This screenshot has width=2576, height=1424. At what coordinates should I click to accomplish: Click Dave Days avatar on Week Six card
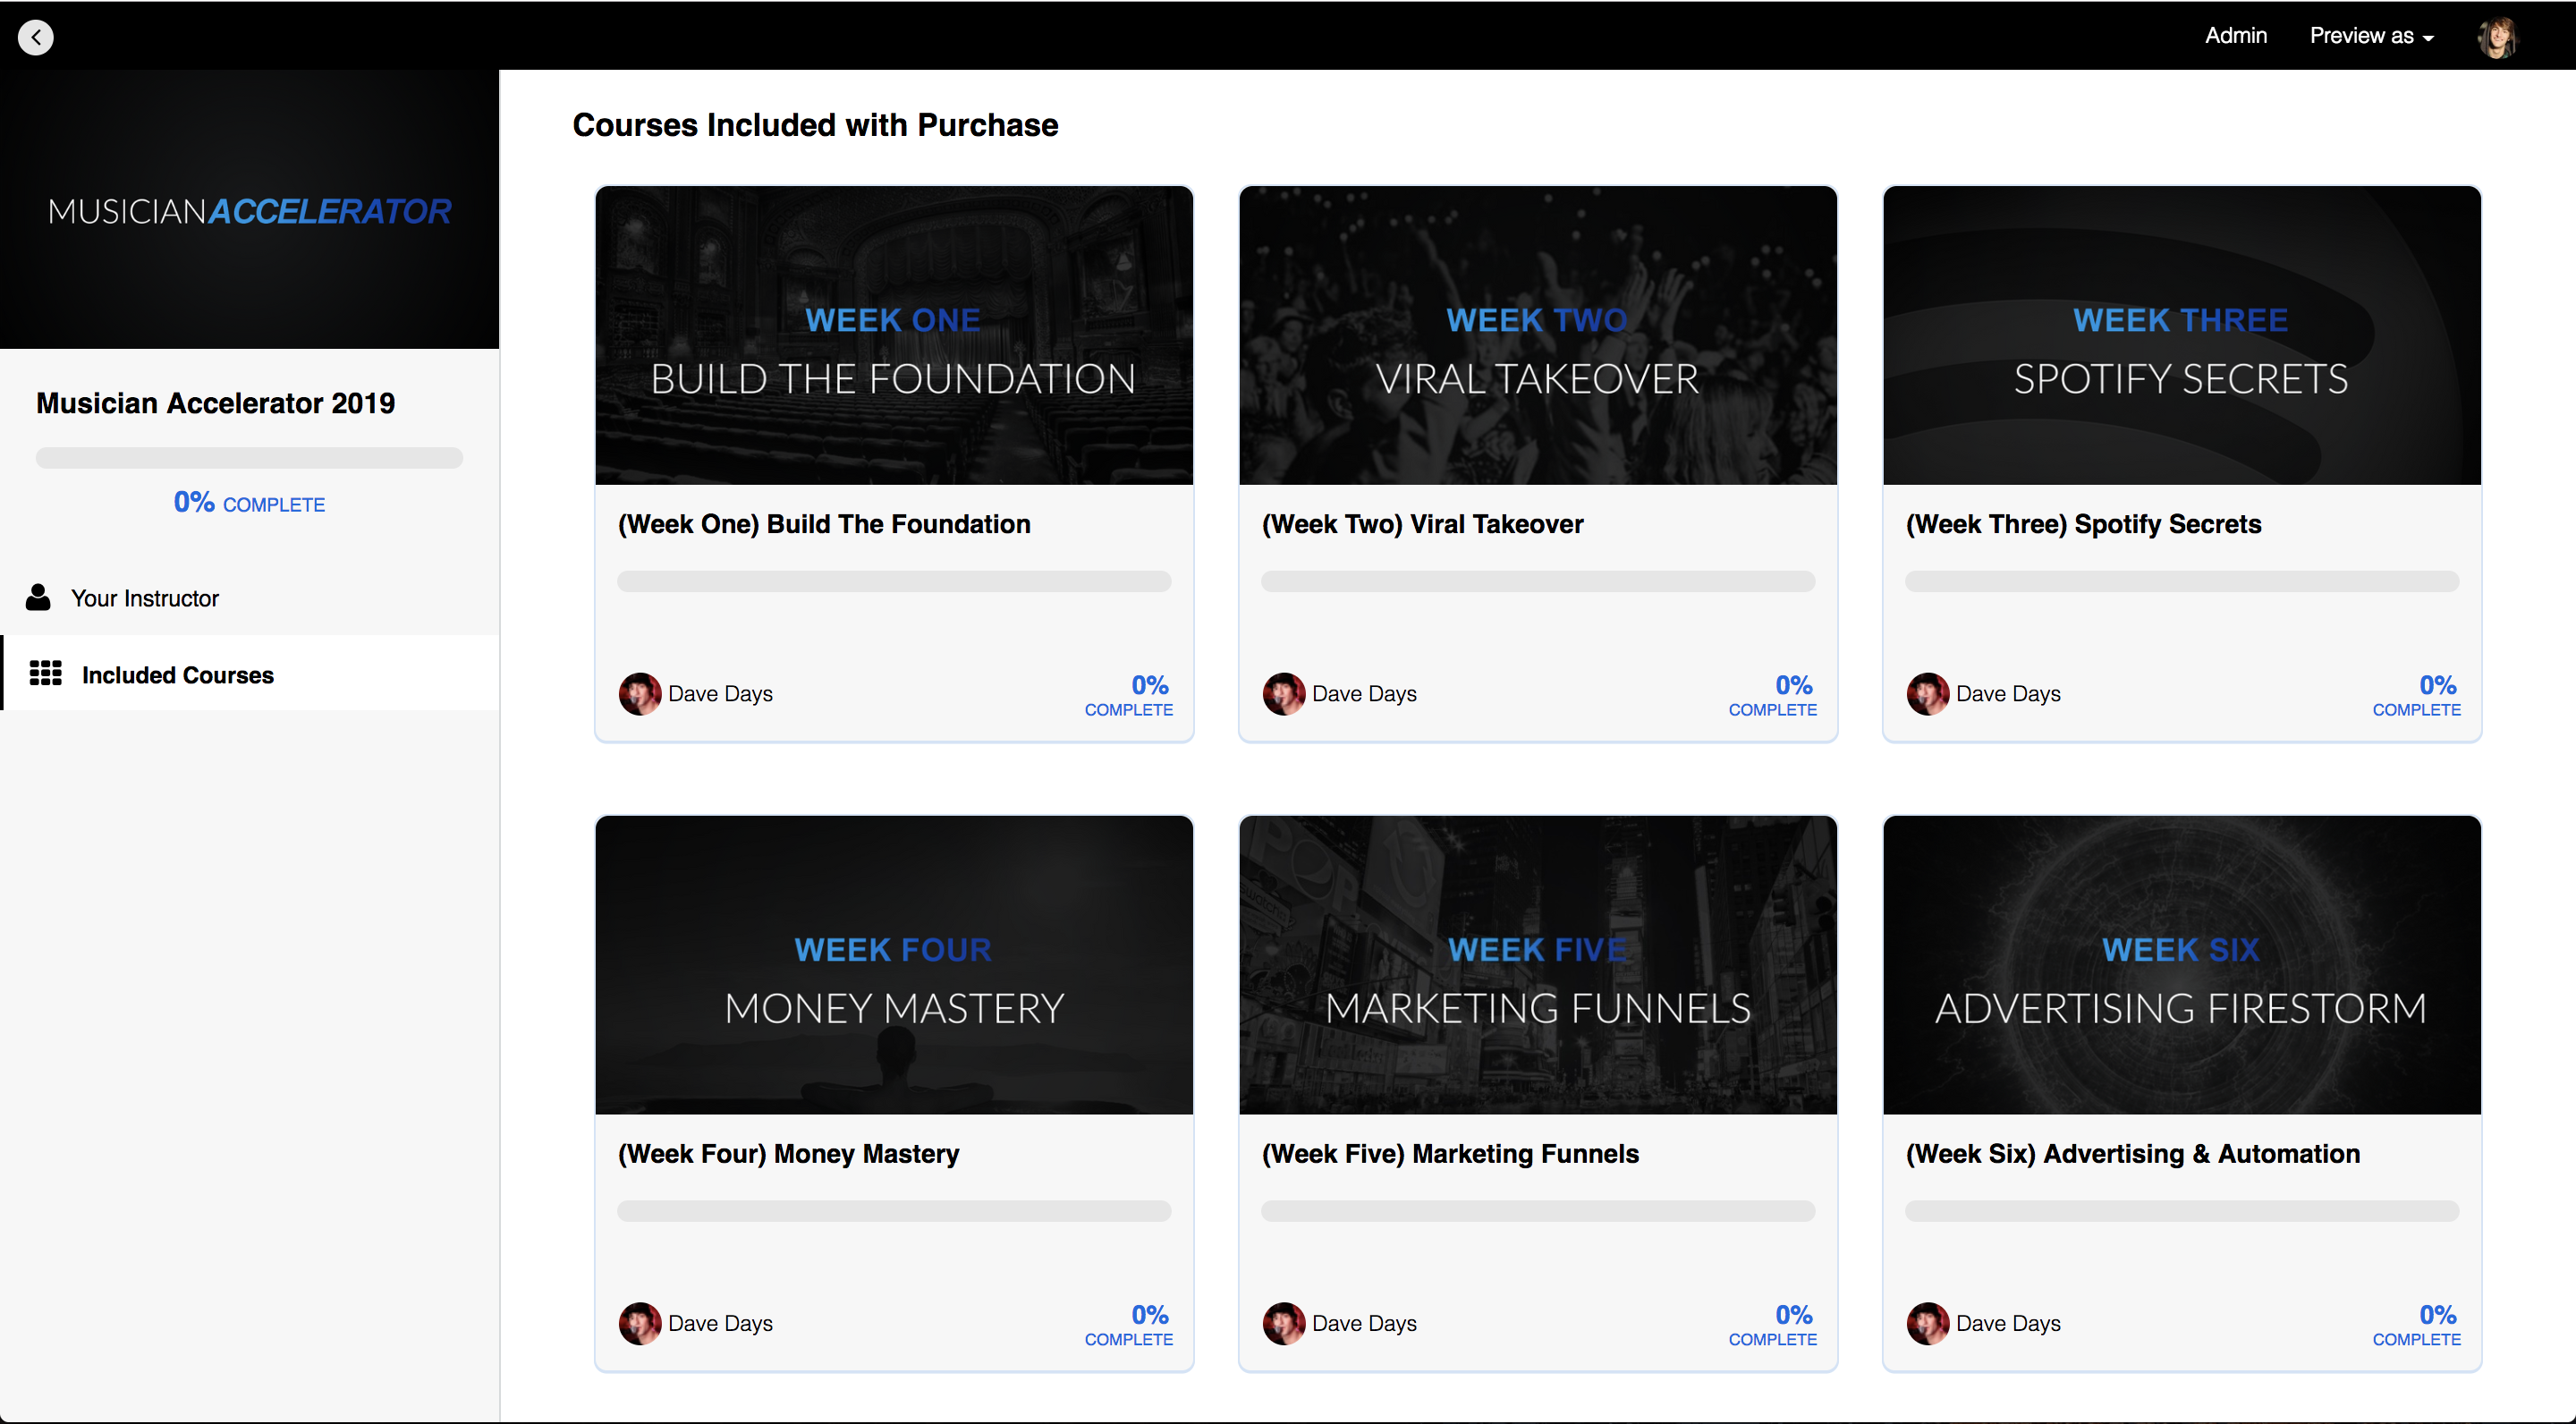pyautogui.click(x=1928, y=1323)
